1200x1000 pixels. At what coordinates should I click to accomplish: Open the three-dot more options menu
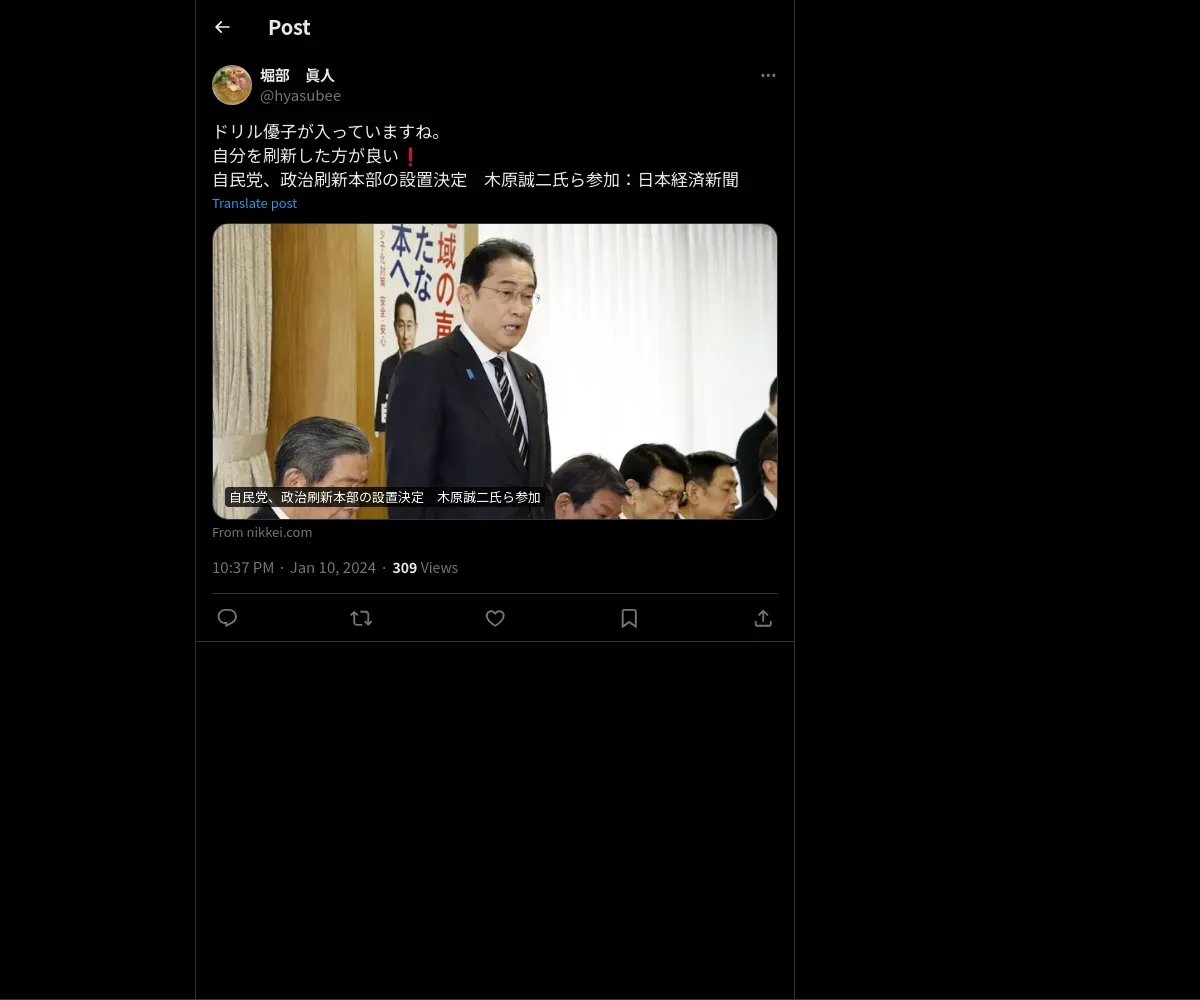click(768, 75)
